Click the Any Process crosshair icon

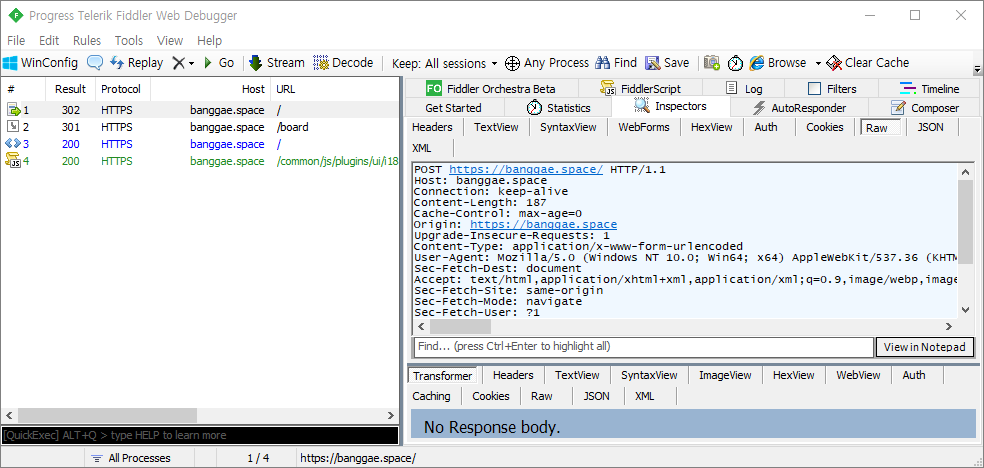512,63
